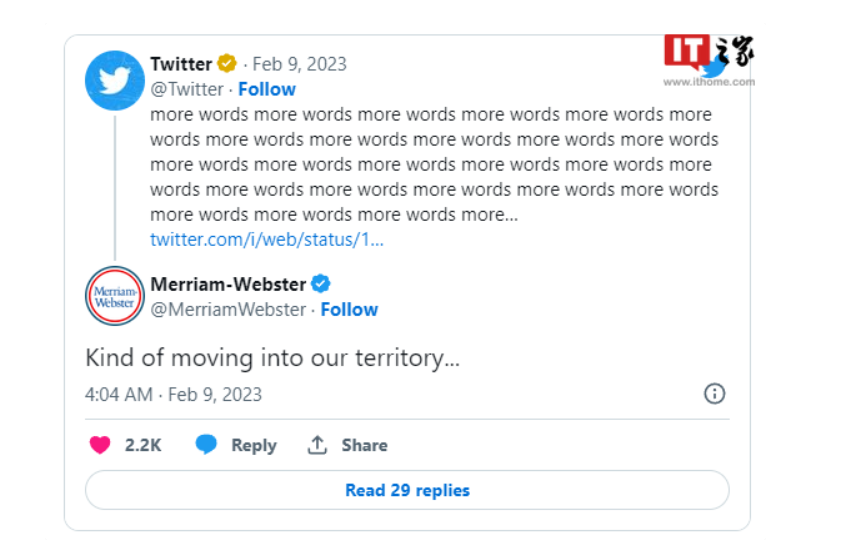Click the reply speech bubble icon

point(206,445)
